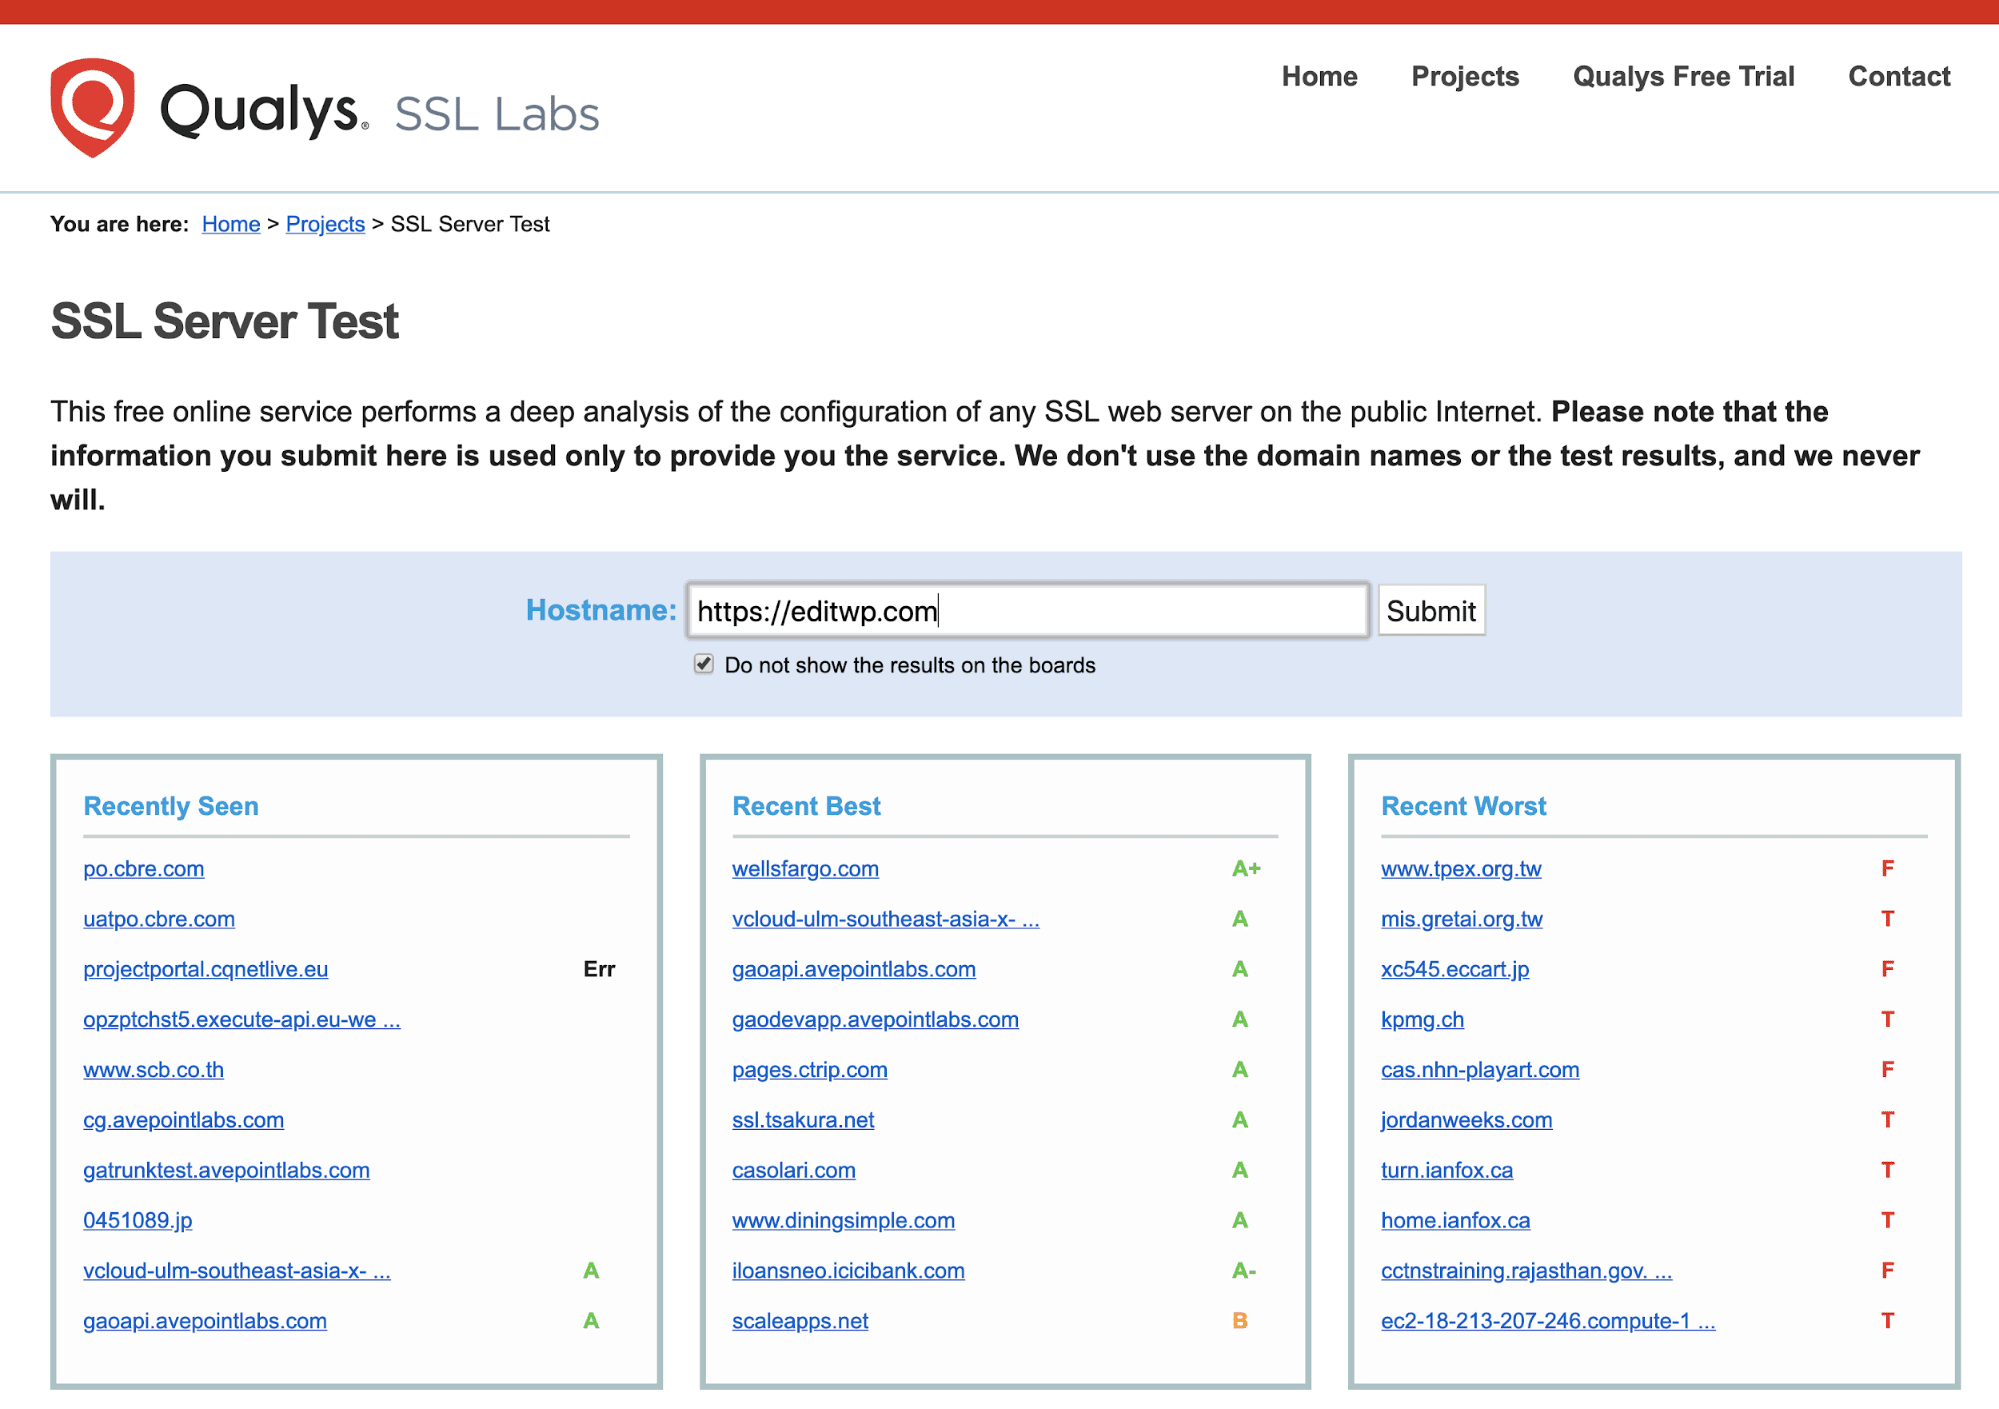This screenshot has width=1999, height=1409.
Task: Click inside the Hostname input field
Action: (x=1027, y=610)
